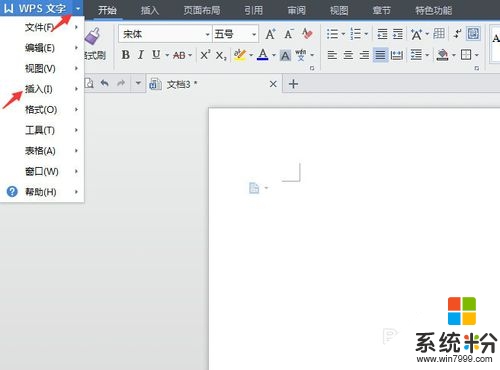500x370 pixels.
Task: Switch to the 审阅 ribbon tab
Action: (297, 10)
